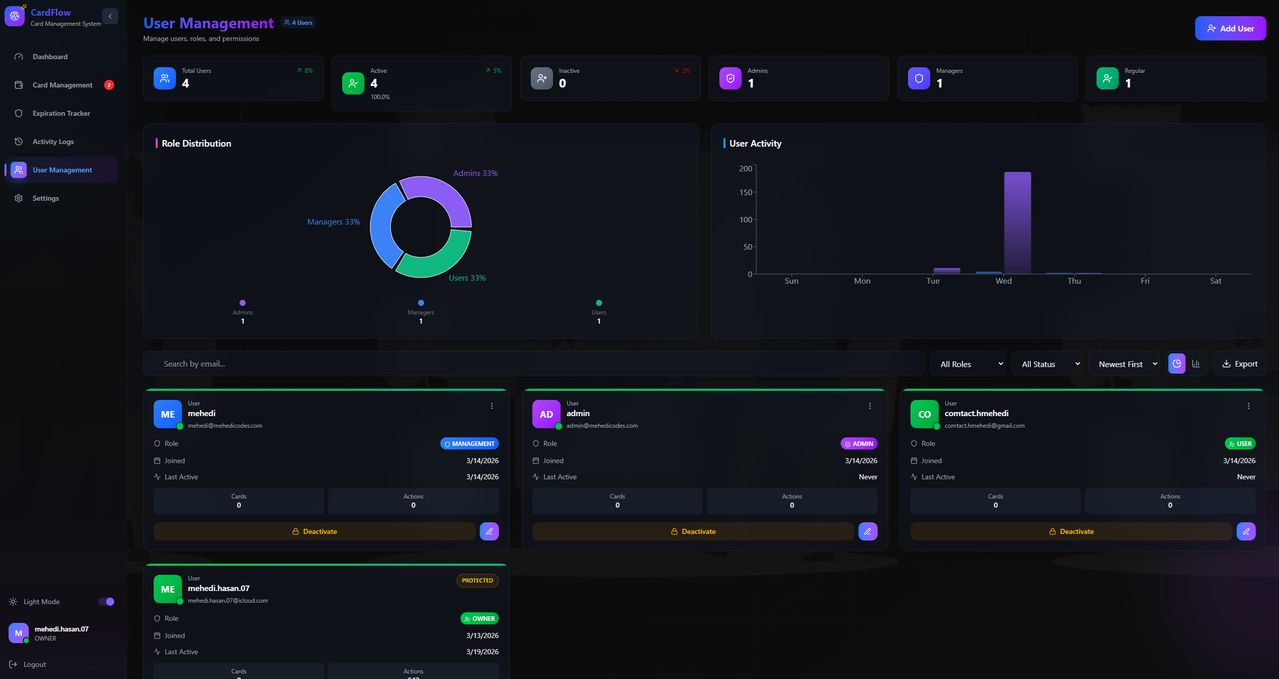This screenshot has height=679, width=1279.
Task: Deactivate the comtact.hmehedi user
Action: pos(1071,532)
